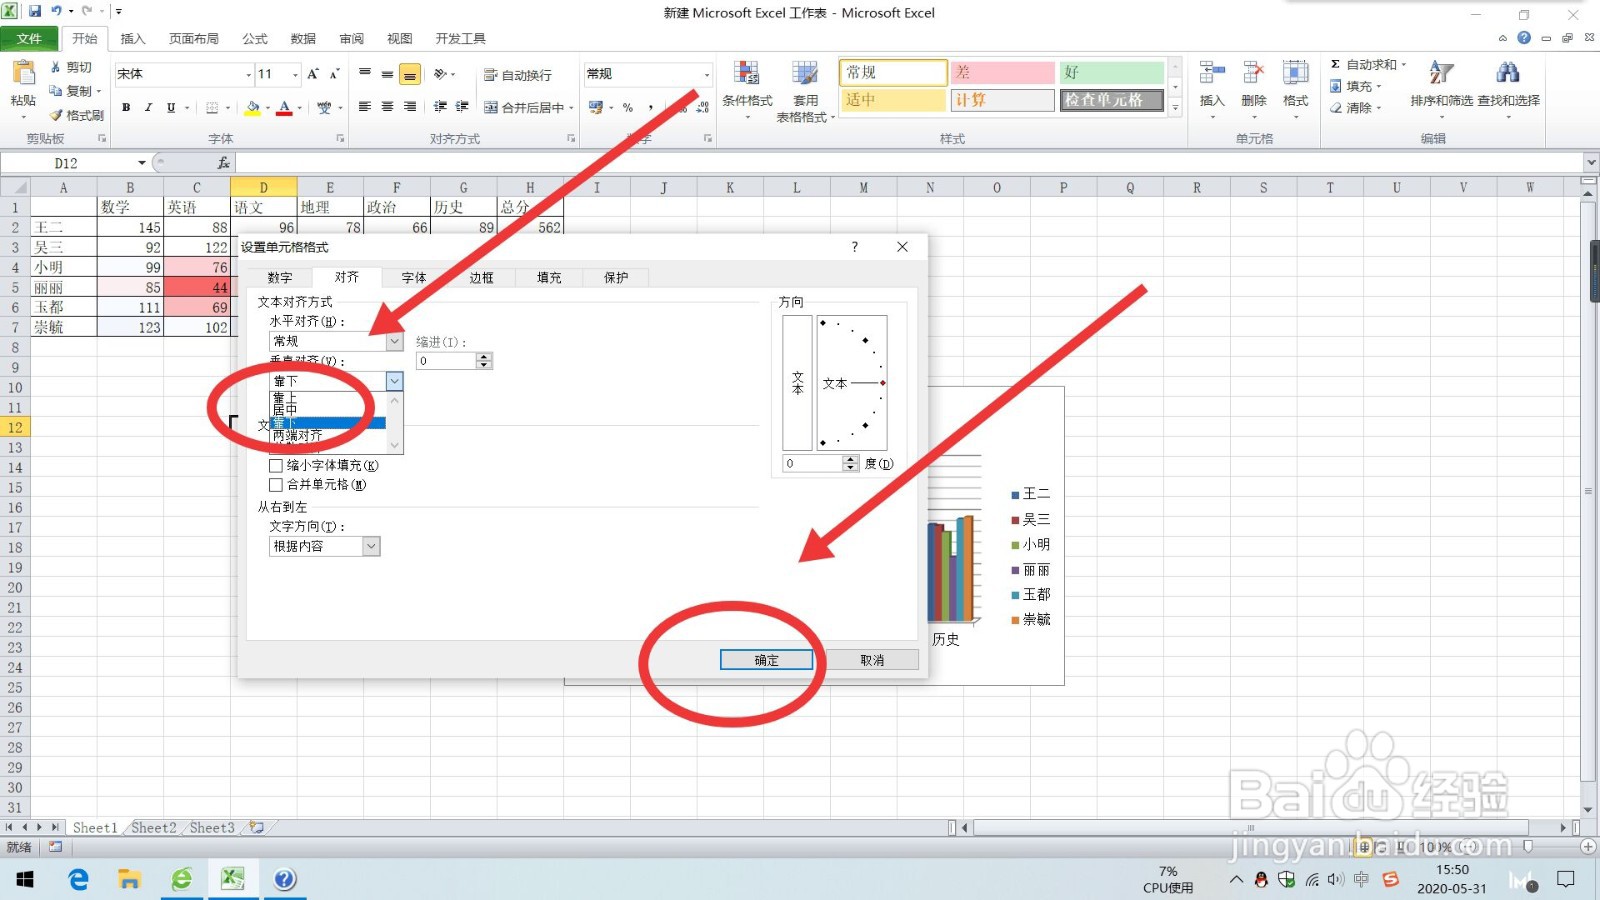This screenshot has height=900, width=1600.
Task: Open the number format 常规 dropdown
Action: 707,74
